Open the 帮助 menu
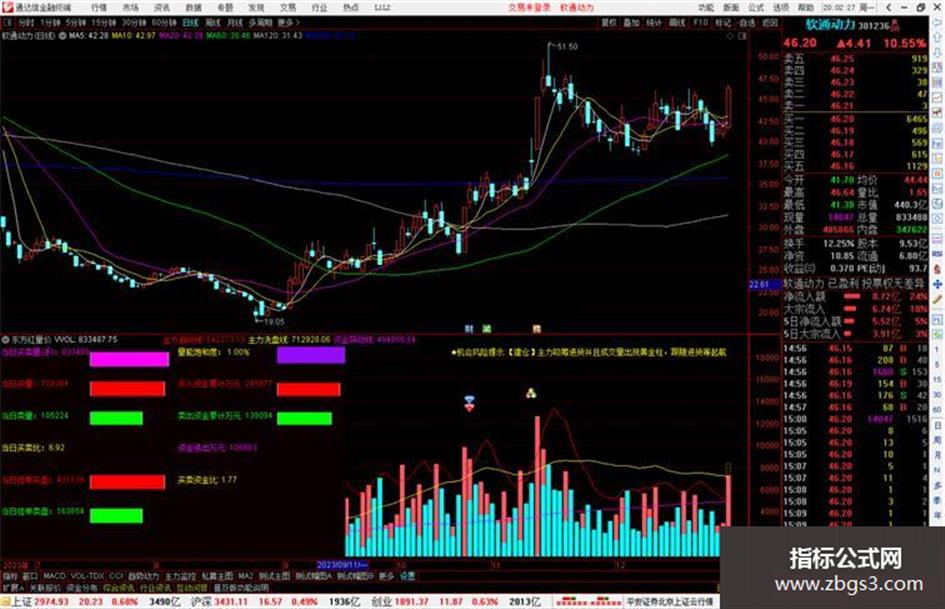The height and width of the screenshot is (609, 945). pos(806,8)
